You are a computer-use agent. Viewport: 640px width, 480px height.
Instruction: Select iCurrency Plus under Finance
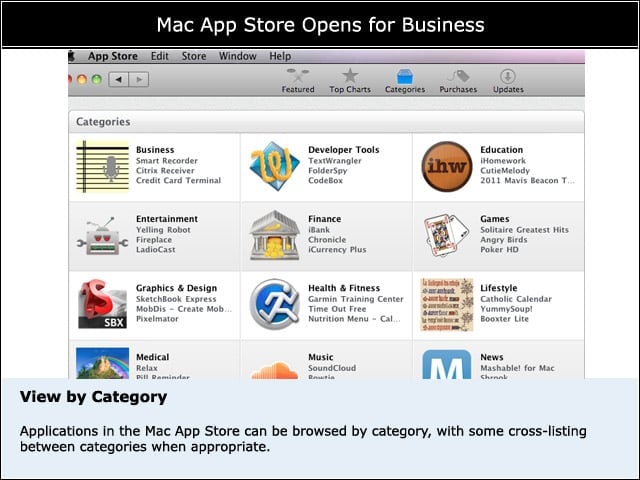[x=337, y=249]
